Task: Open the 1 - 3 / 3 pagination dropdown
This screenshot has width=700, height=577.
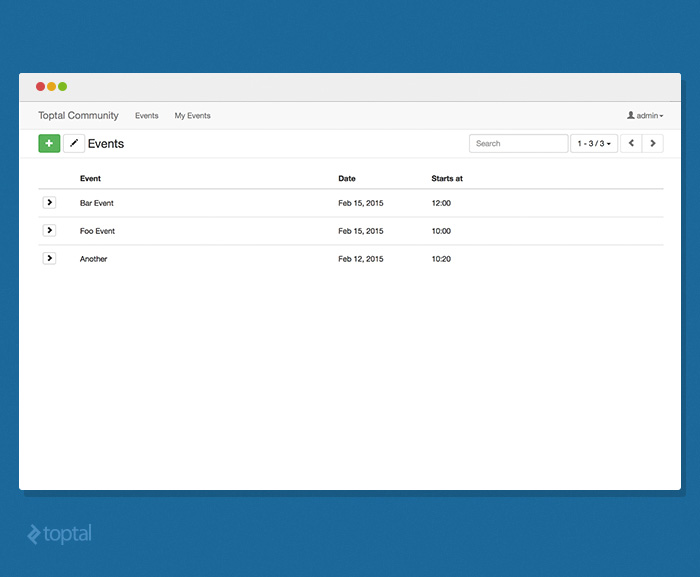Action: coord(593,143)
